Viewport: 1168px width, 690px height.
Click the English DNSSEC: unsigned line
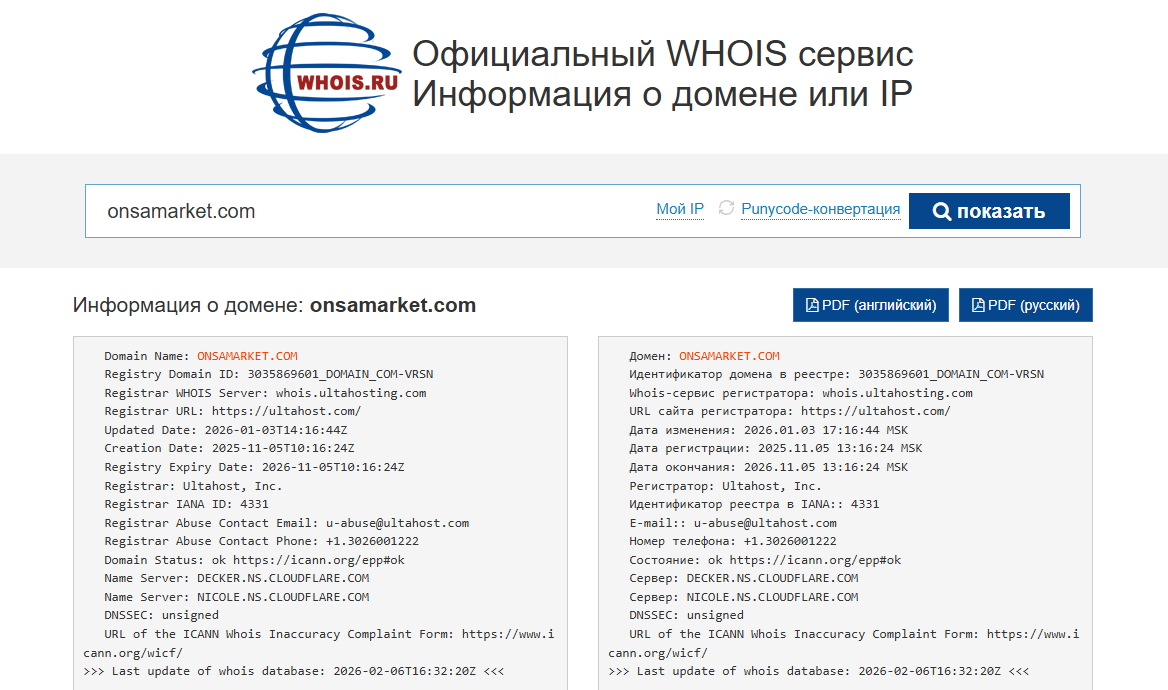coord(162,615)
